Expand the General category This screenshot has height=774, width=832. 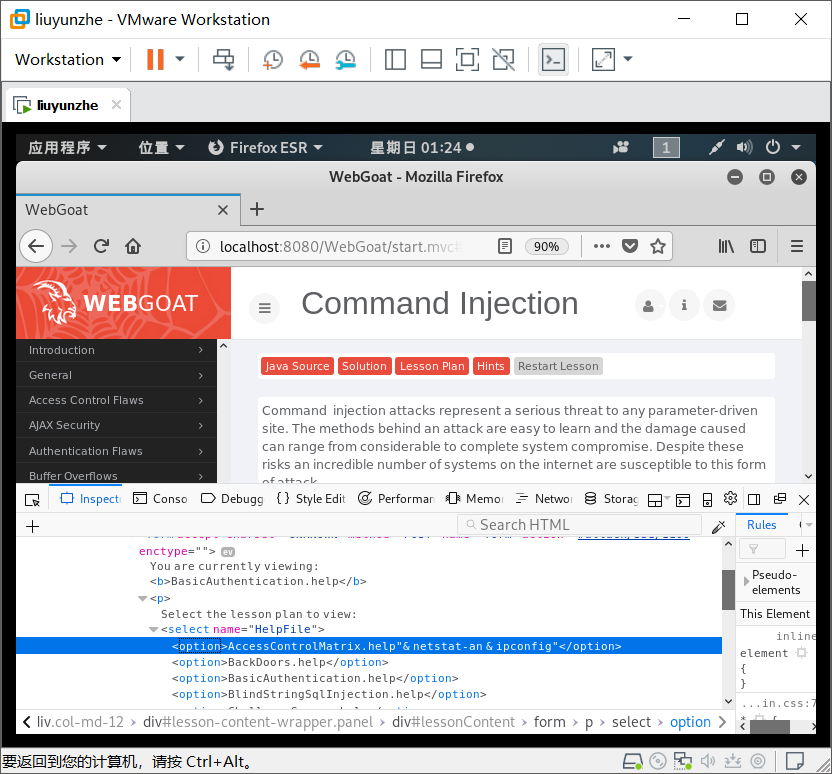click(x=116, y=375)
